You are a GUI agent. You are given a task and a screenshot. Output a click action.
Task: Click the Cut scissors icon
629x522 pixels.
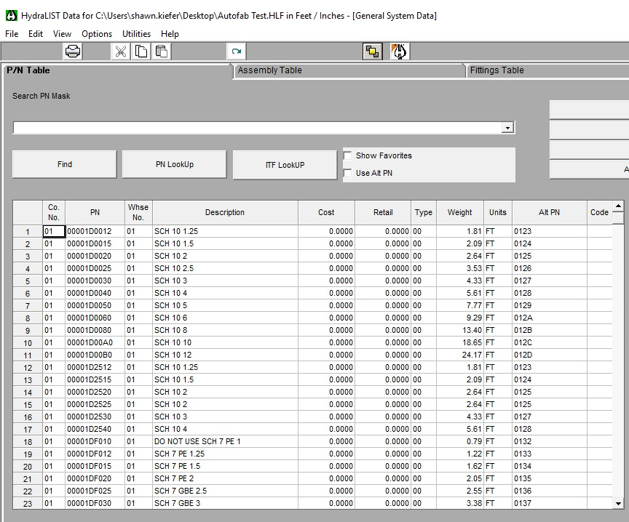coord(120,52)
